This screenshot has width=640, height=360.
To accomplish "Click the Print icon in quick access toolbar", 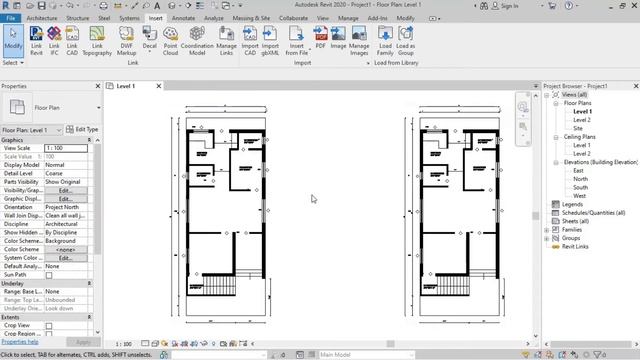I will 104,6.
